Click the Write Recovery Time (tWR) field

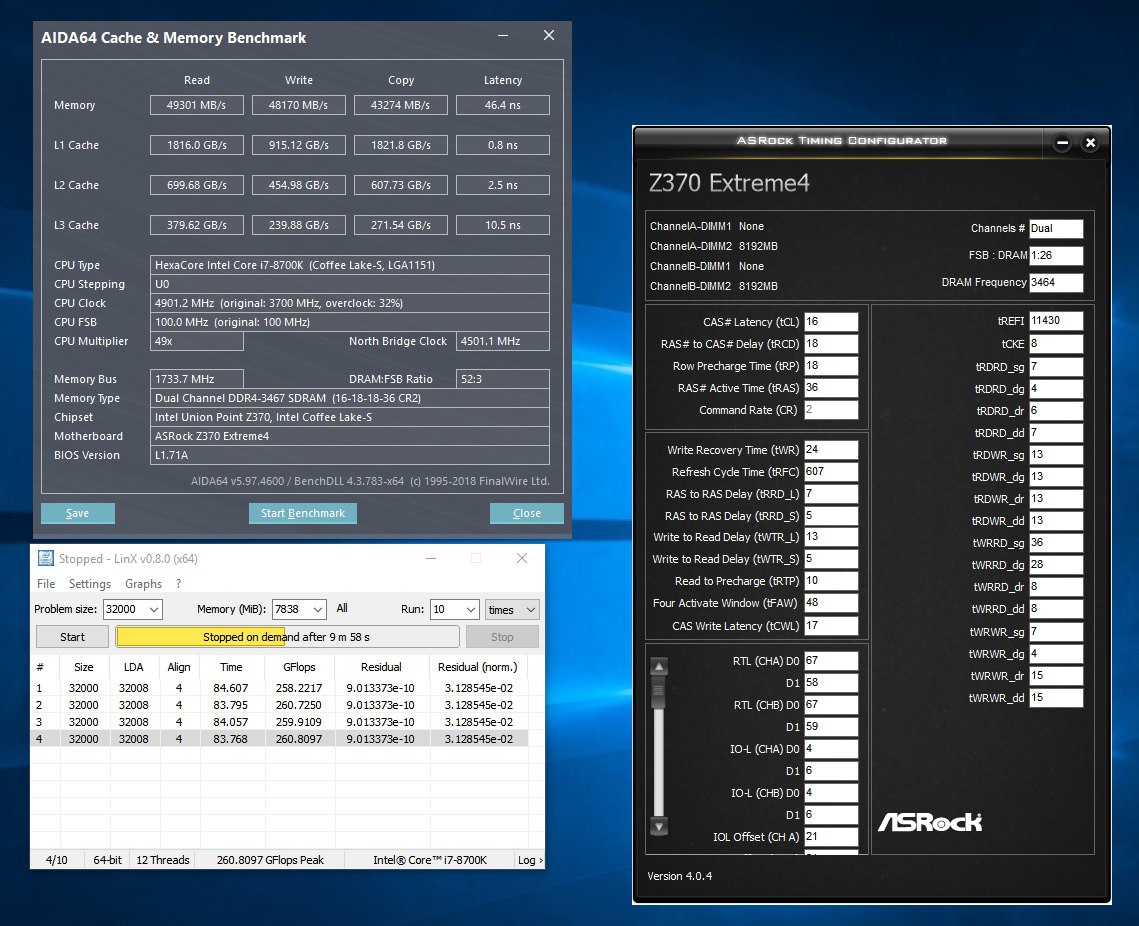pos(831,450)
